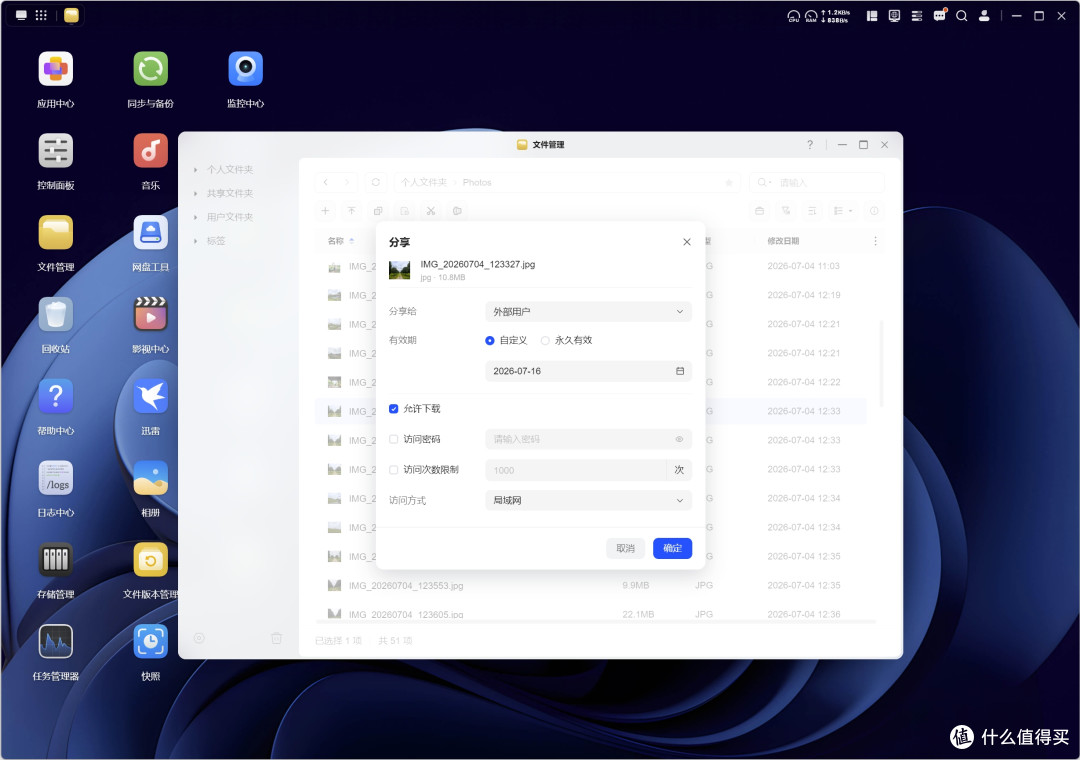Click the file list vertical scrollbar

point(882,362)
